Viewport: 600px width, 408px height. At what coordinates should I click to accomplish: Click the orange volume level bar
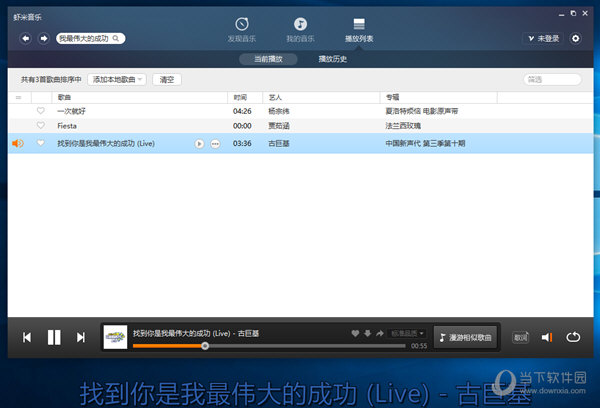tap(551, 337)
